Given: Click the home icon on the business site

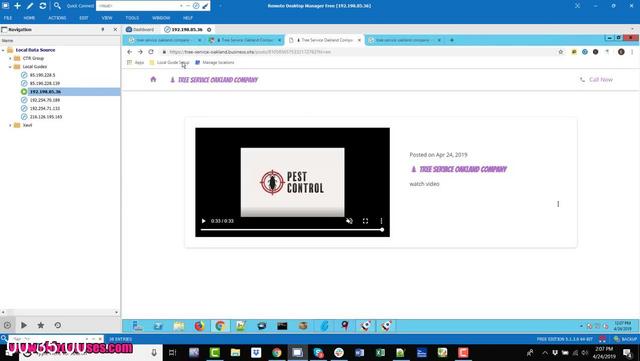Looking at the screenshot, I should click(153, 79).
